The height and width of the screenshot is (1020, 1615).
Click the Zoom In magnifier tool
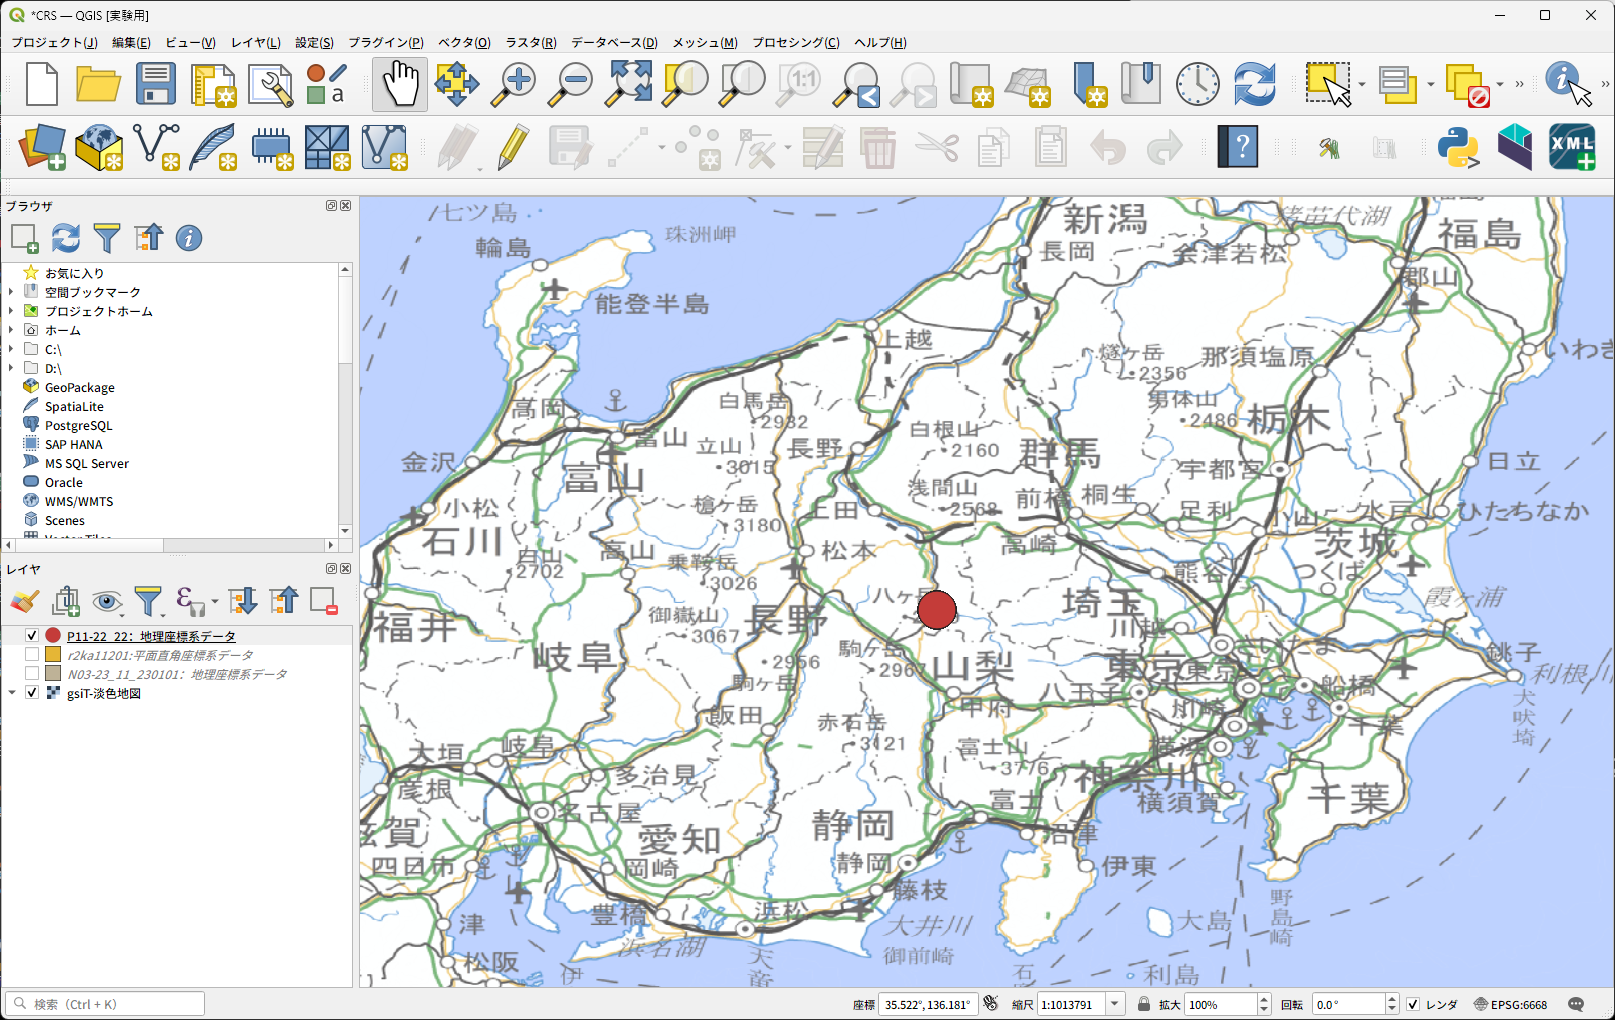tap(514, 83)
